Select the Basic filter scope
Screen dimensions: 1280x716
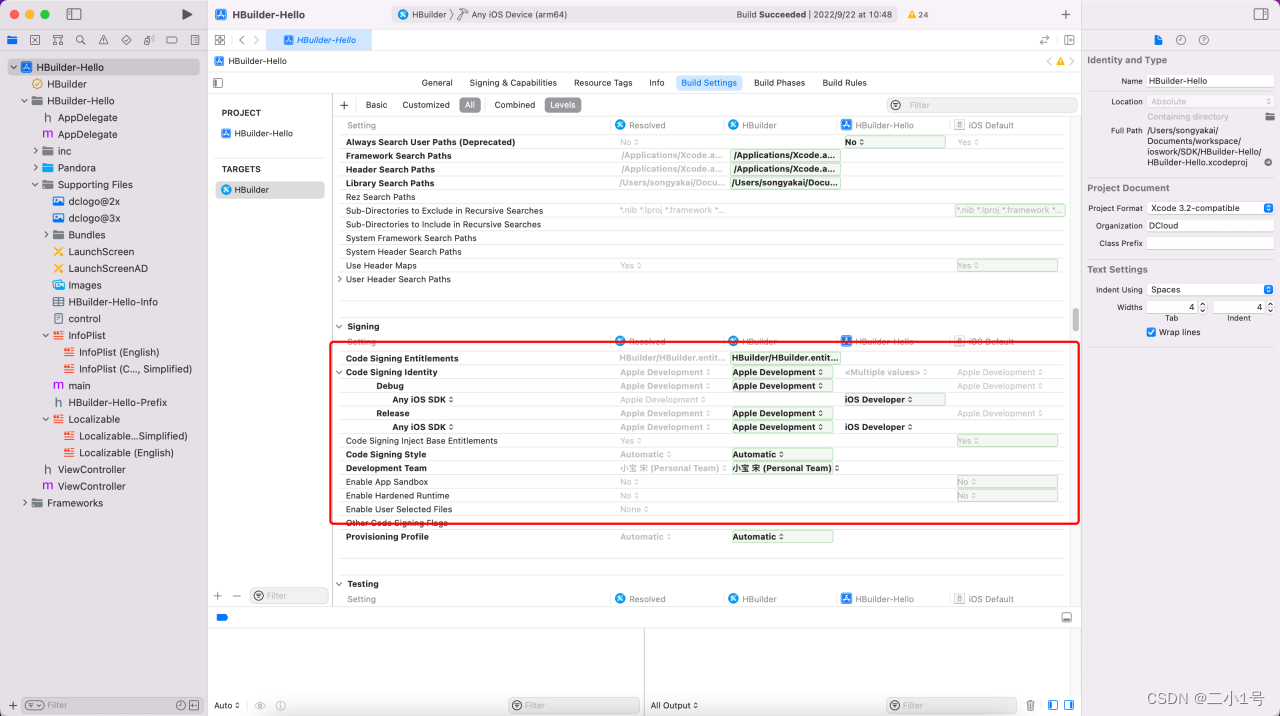pos(376,105)
